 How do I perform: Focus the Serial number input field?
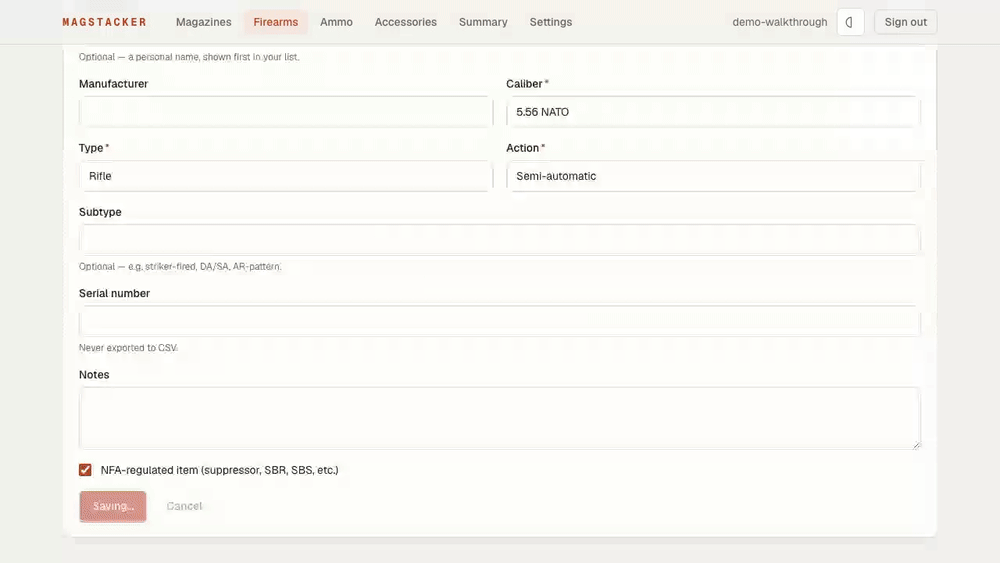[499, 321]
